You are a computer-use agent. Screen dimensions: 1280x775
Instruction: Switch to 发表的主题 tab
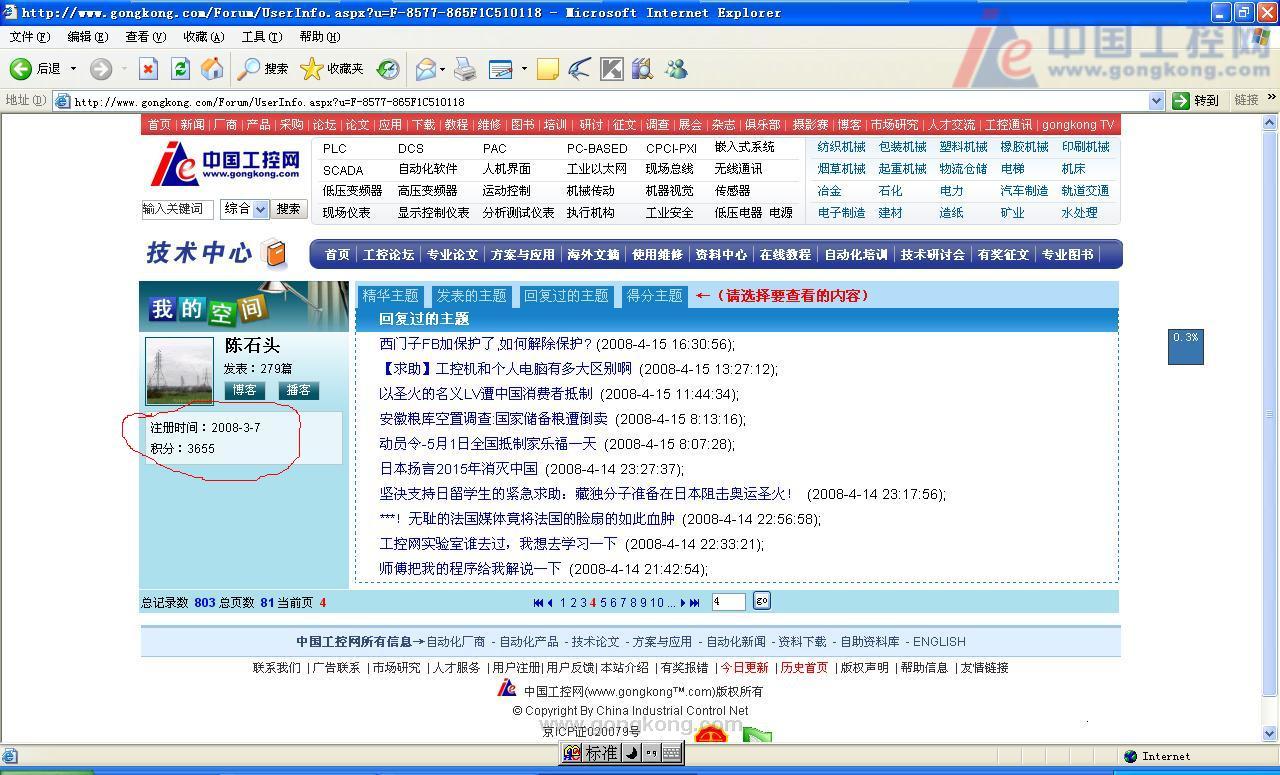tap(471, 295)
